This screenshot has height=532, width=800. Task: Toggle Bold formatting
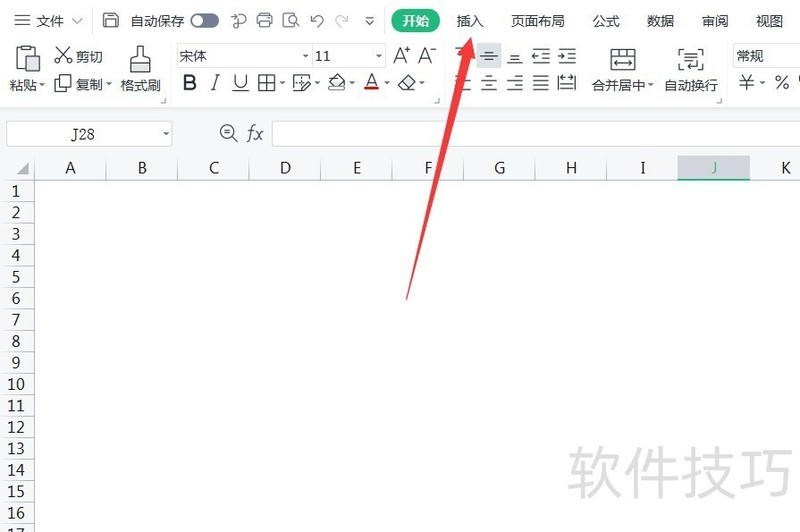(x=190, y=83)
